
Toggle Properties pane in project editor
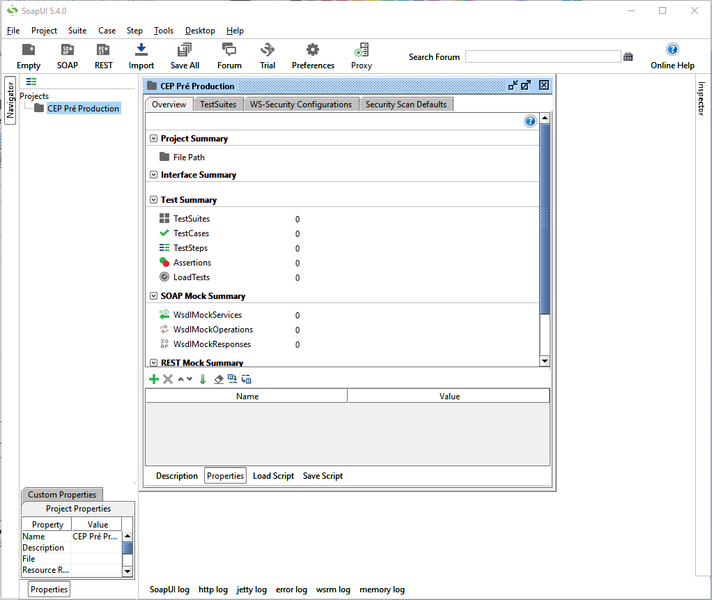225,476
